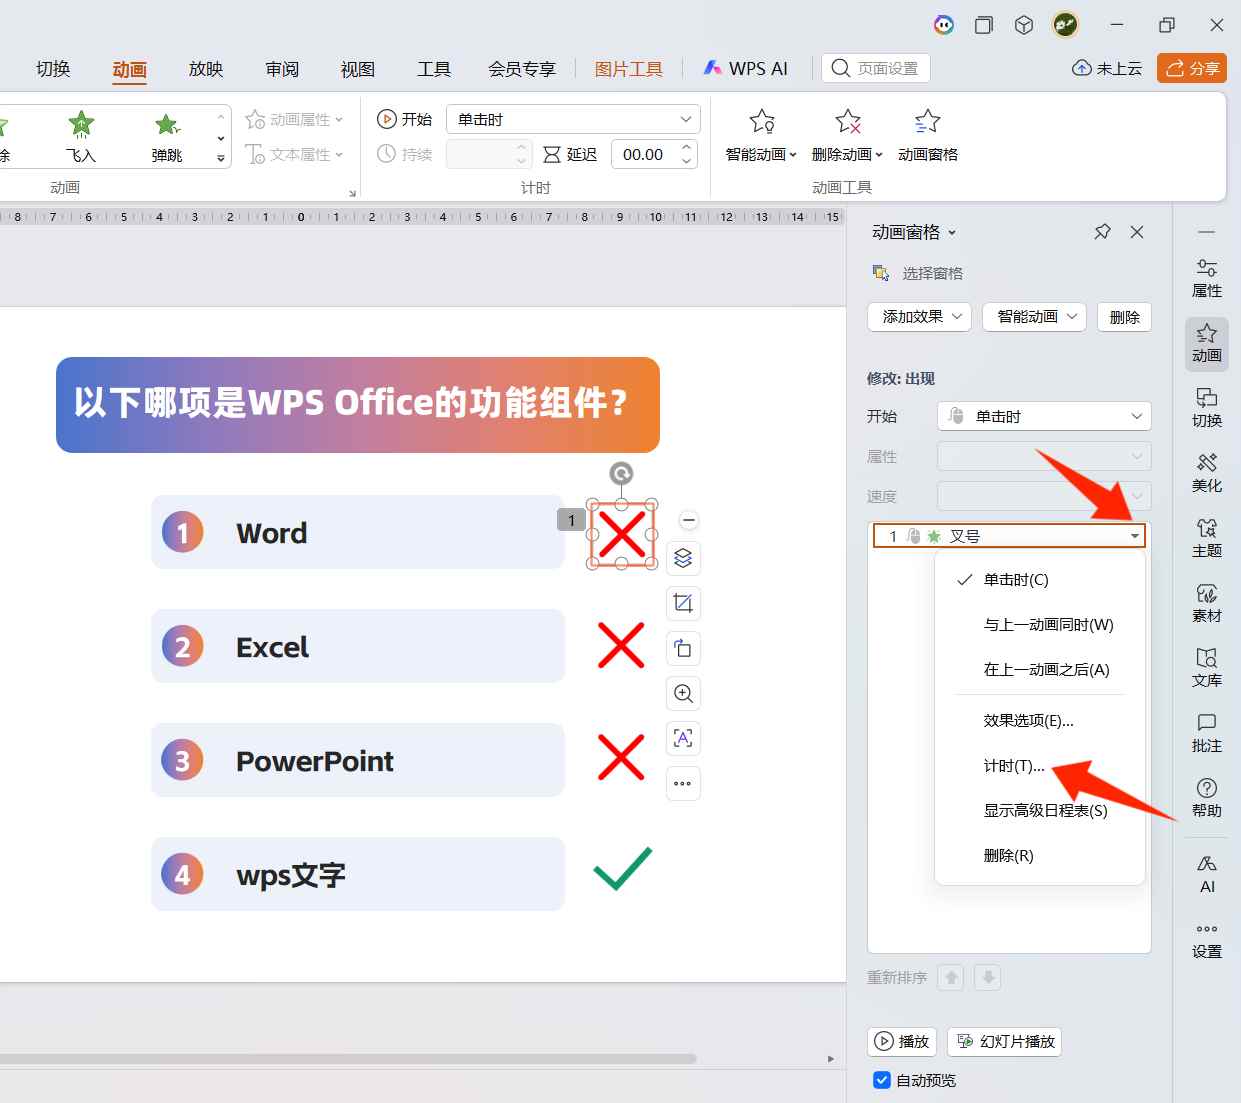Click the 删除动画 delete animation icon
This screenshot has width=1241, height=1103.
[847, 122]
